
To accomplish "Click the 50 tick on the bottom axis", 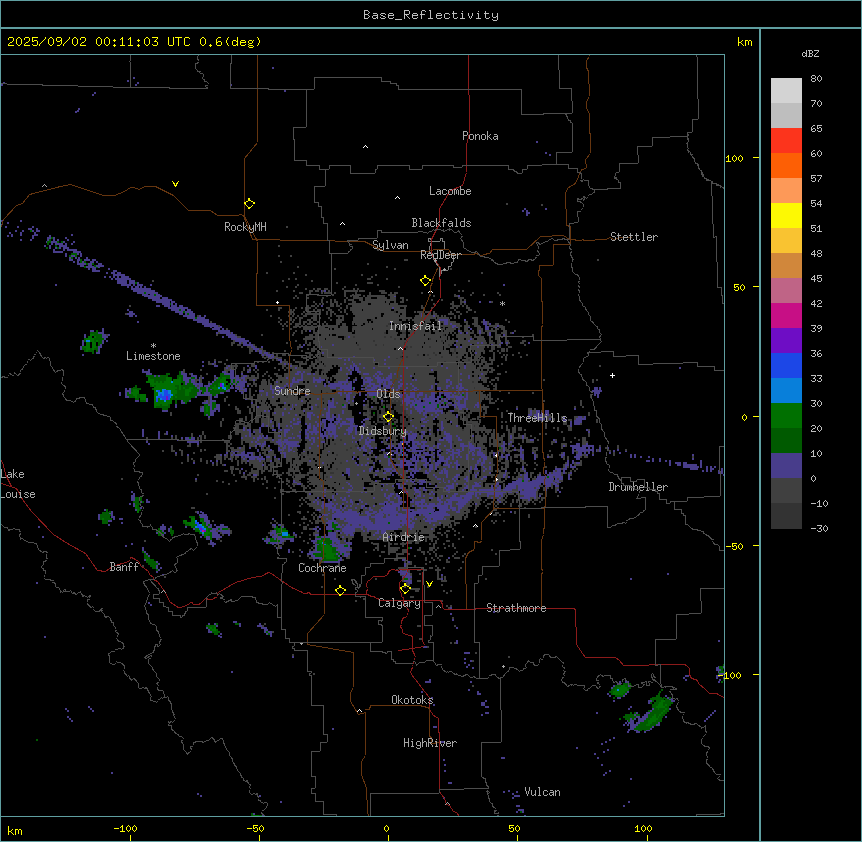I will tap(513, 828).
